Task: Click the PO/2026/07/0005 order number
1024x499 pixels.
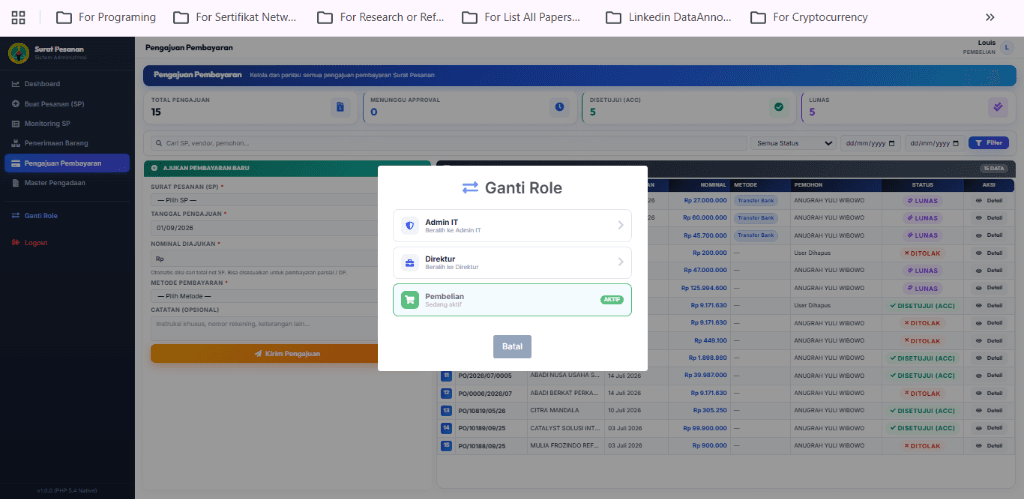Action: [x=485, y=376]
